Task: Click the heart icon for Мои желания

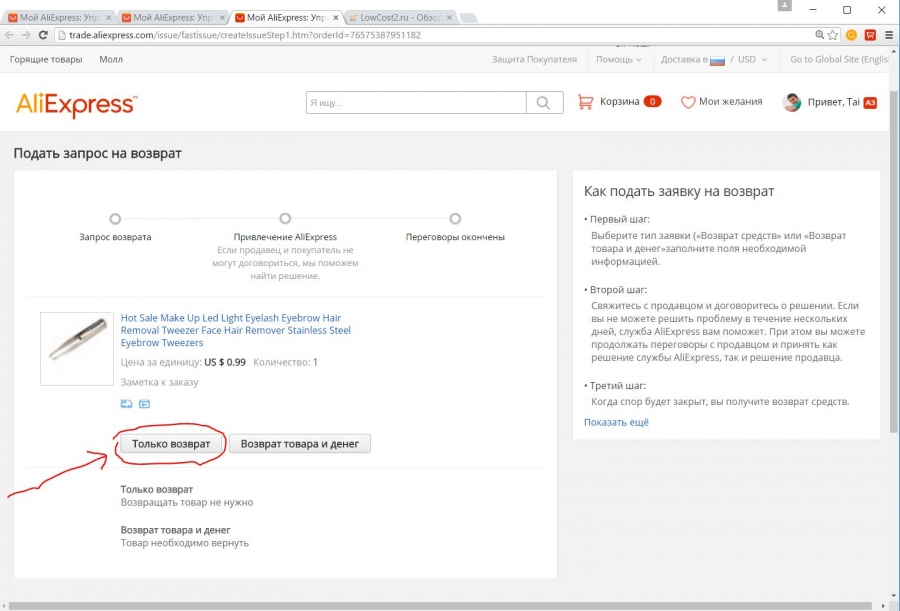Action: click(688, 102)
